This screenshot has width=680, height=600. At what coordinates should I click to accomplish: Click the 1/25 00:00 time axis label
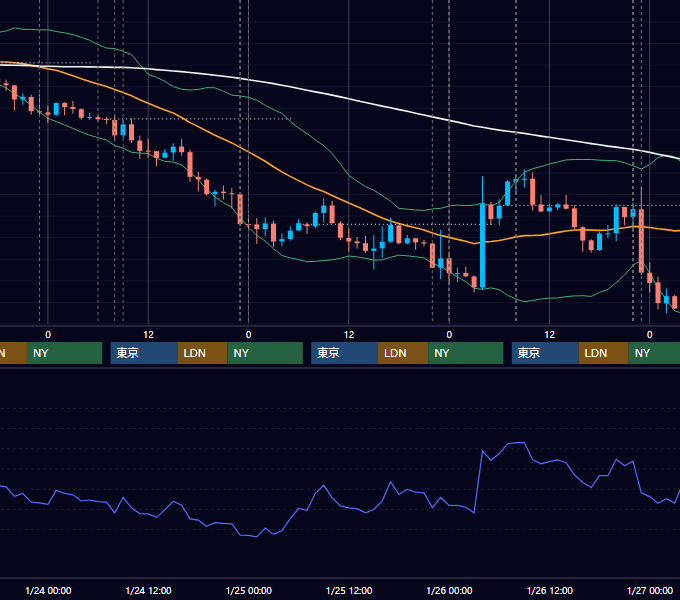[248, 590]
